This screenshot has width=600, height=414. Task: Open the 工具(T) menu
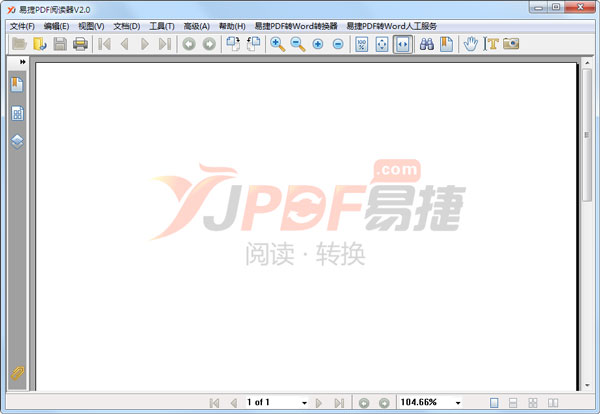[x=161, y=26]
